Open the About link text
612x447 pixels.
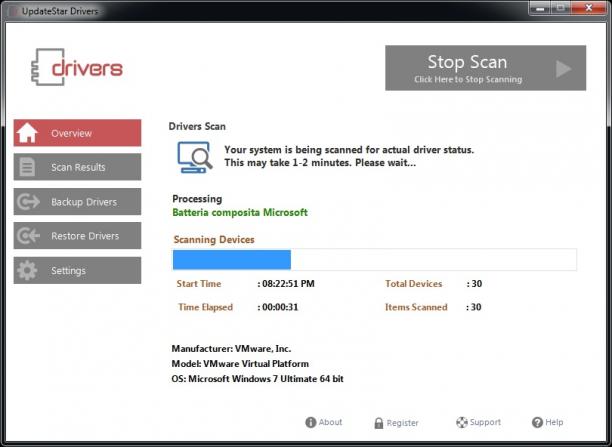[330, 422]
